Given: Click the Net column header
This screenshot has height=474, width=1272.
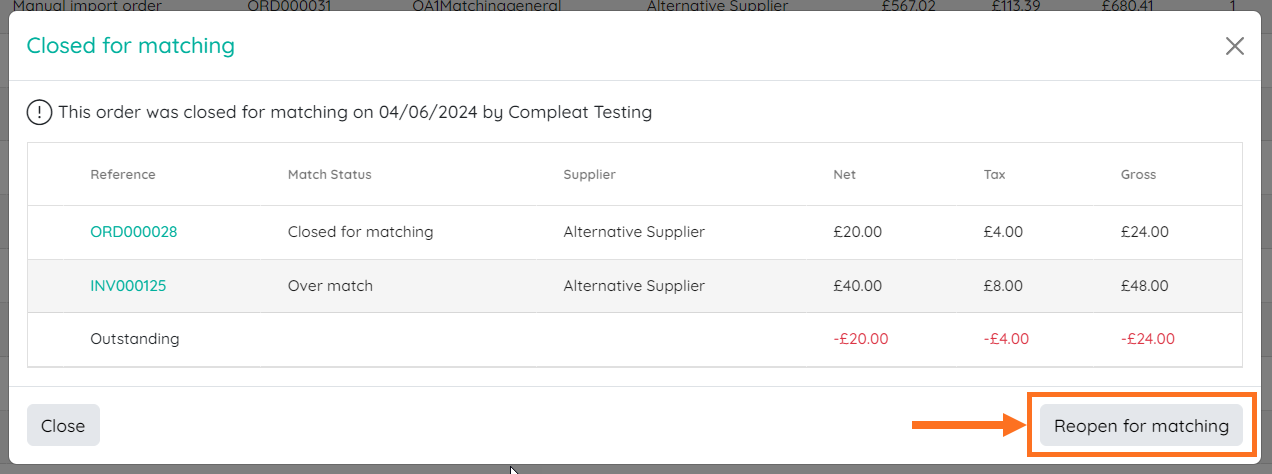Looking at the screenshot, I should pos(844,175).
